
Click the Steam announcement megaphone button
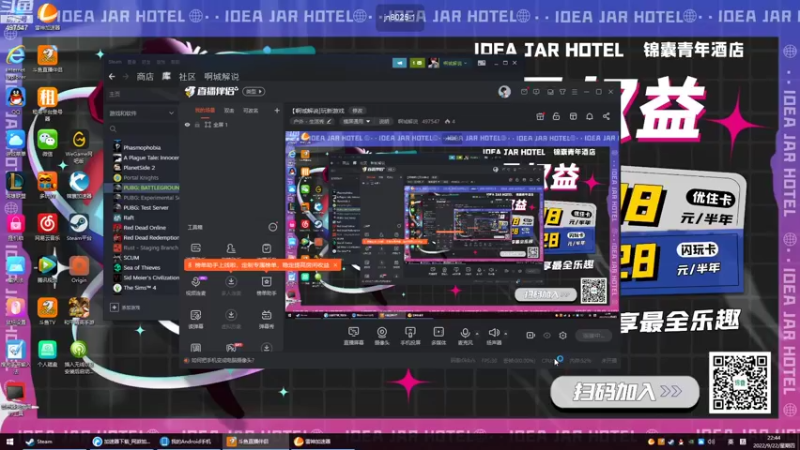[x=399, y=63]
